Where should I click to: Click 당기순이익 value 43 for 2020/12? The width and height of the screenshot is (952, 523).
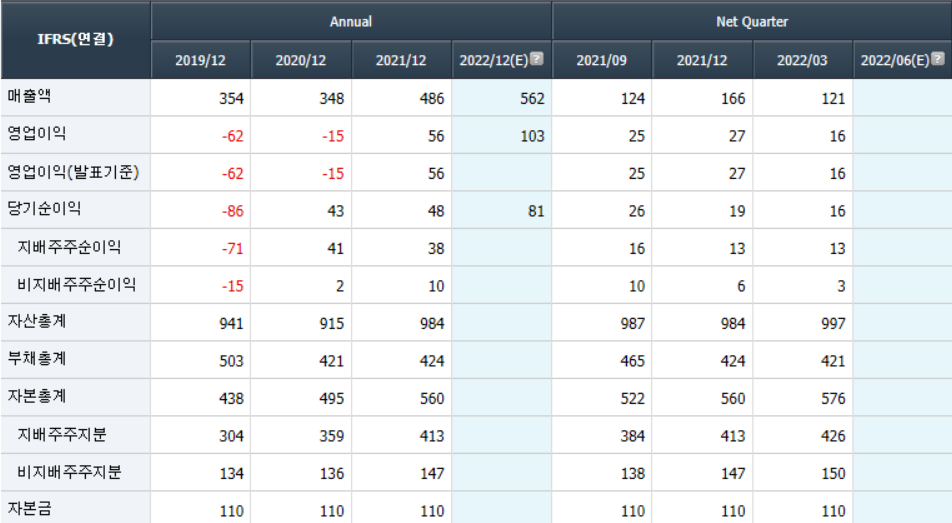[x=335, y=211]
